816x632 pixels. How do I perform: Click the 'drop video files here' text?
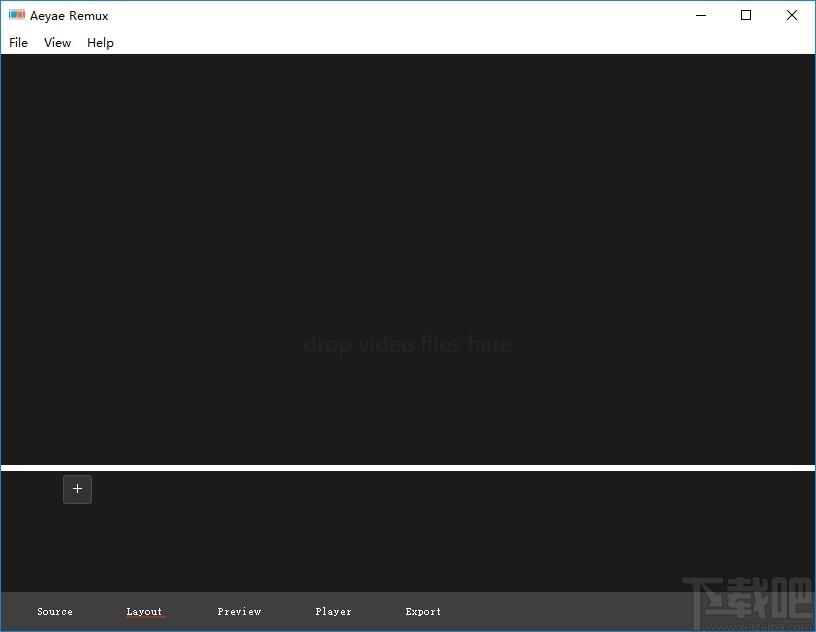coord(407,344)
